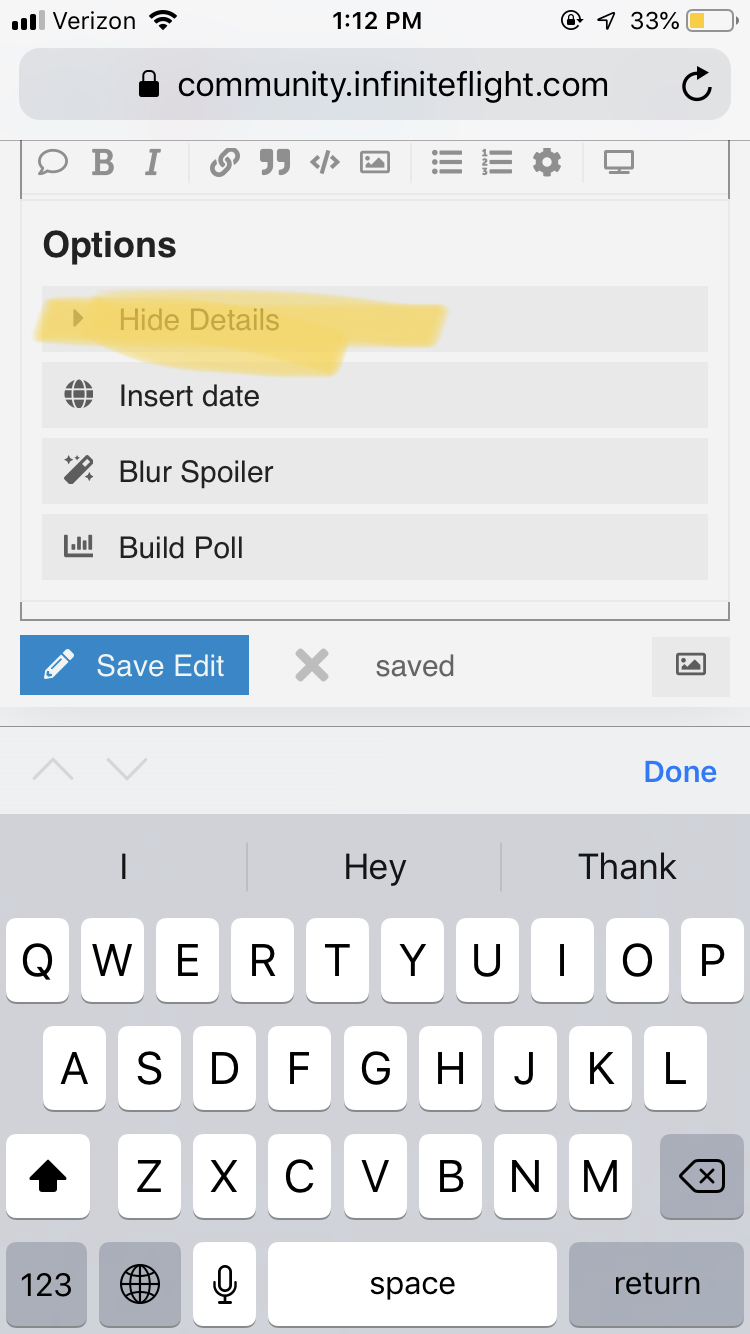The image size is (750, 1334).
Task: Create a bulleted list
Action: [x=446, y=162]
